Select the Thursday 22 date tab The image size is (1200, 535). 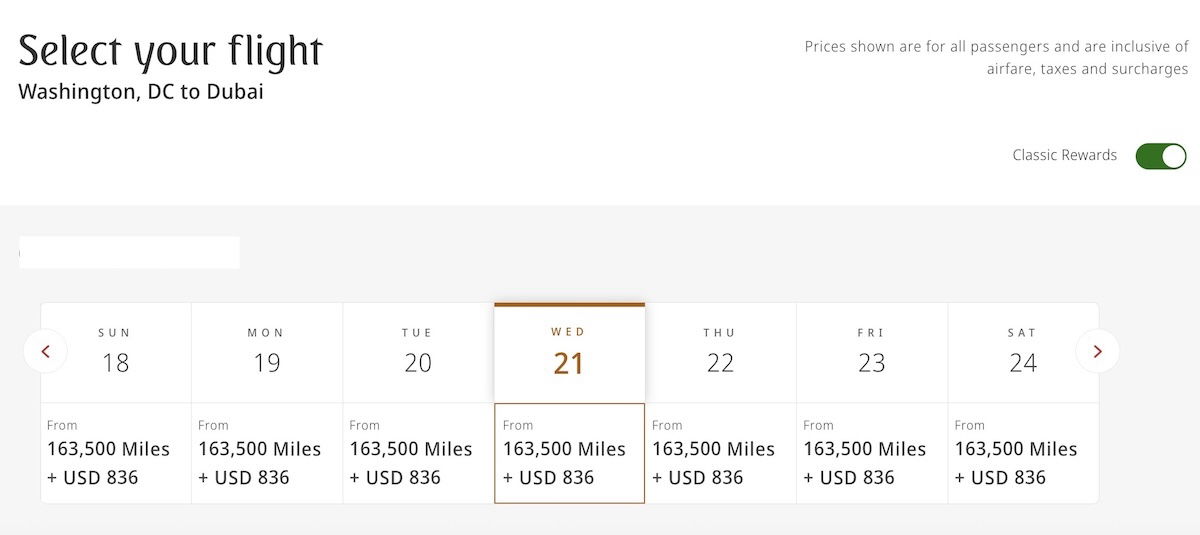click(x=721, y=352)
